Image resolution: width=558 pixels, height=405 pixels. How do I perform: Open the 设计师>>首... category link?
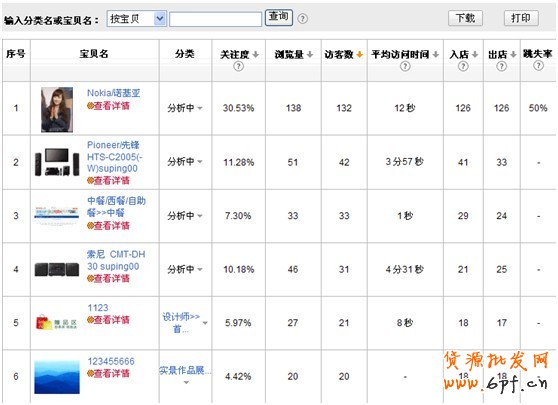[181, 323]
